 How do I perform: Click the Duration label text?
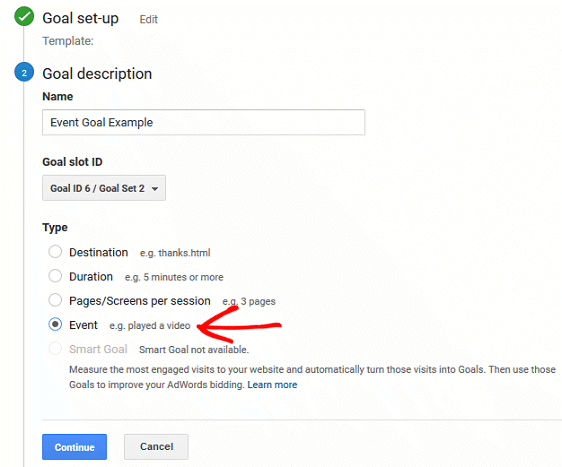click(91, 277)
